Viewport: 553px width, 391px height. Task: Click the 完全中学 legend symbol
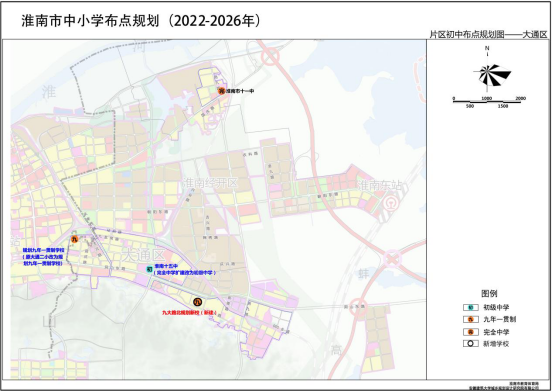[x=471, y=332]
